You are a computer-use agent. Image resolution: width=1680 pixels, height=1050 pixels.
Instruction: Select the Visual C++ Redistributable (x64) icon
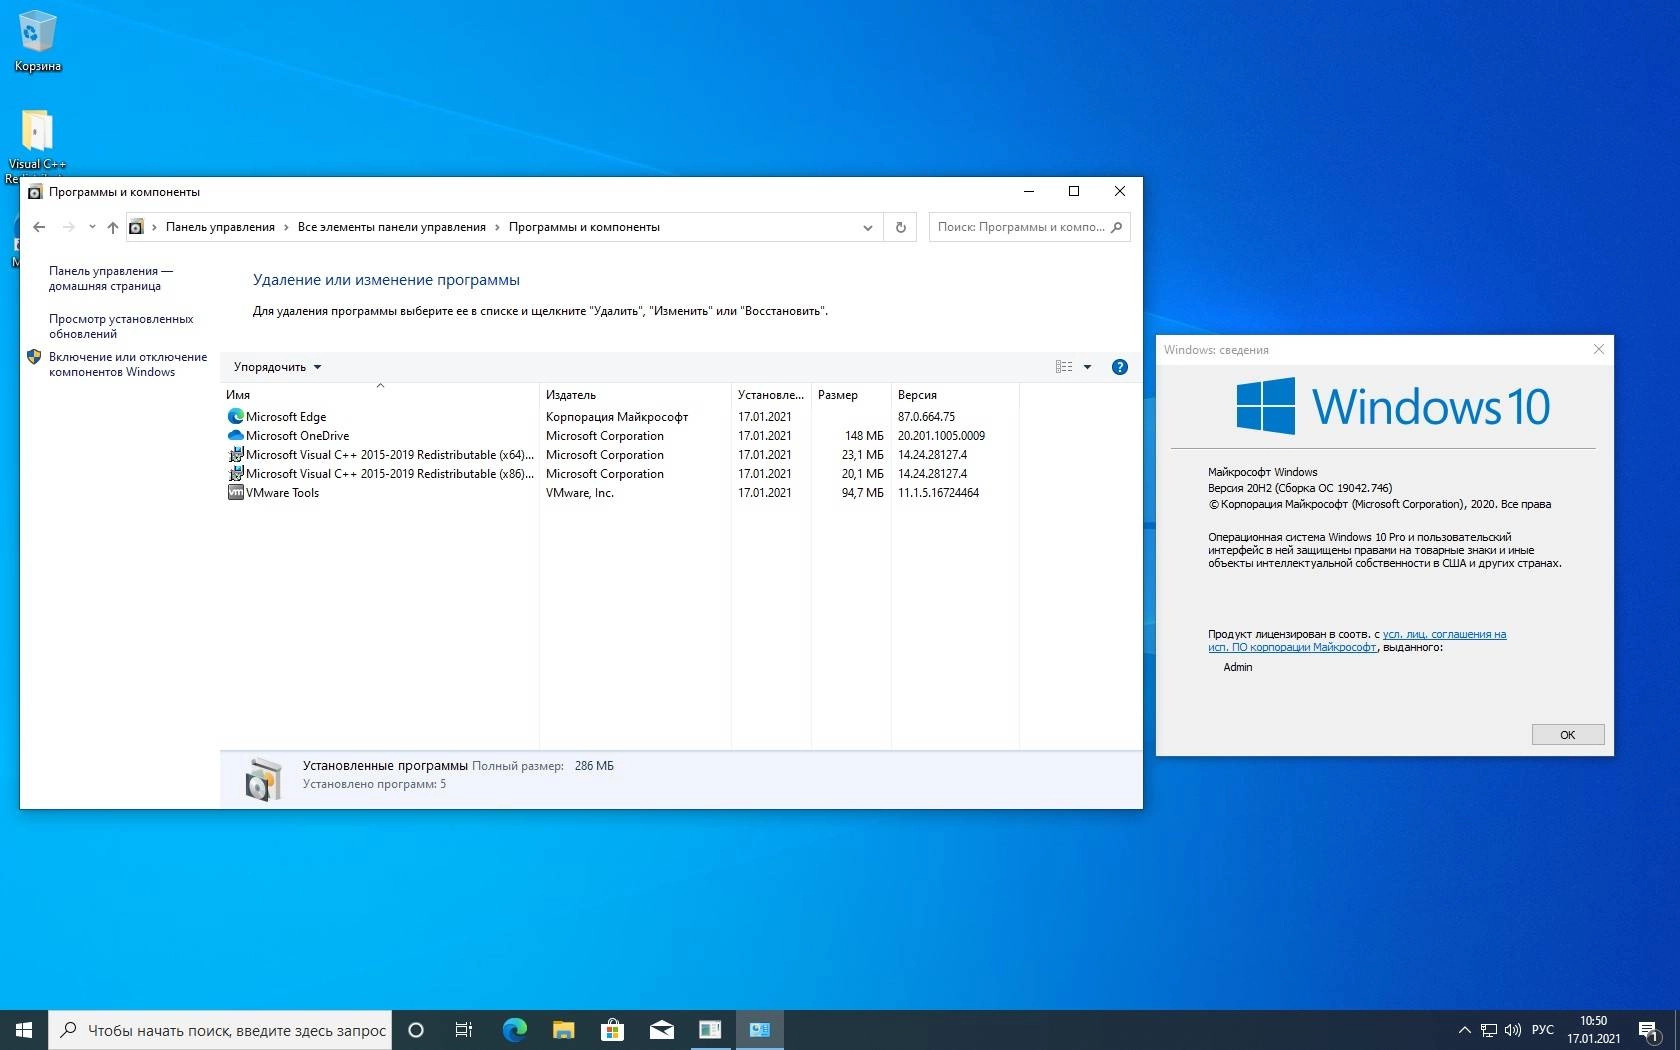click(x=236, y=454)
